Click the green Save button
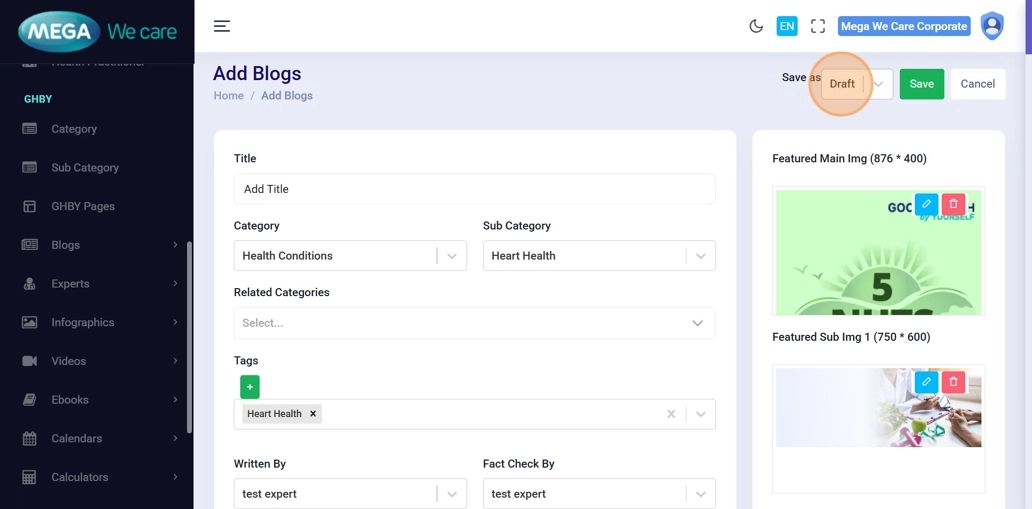 tap(921, 84)
